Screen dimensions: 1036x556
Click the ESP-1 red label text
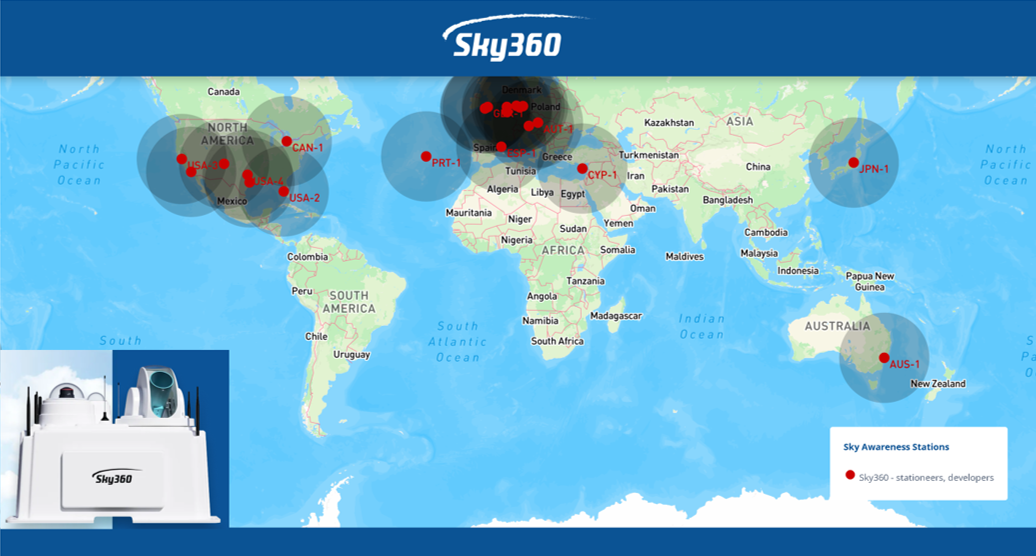521,153
